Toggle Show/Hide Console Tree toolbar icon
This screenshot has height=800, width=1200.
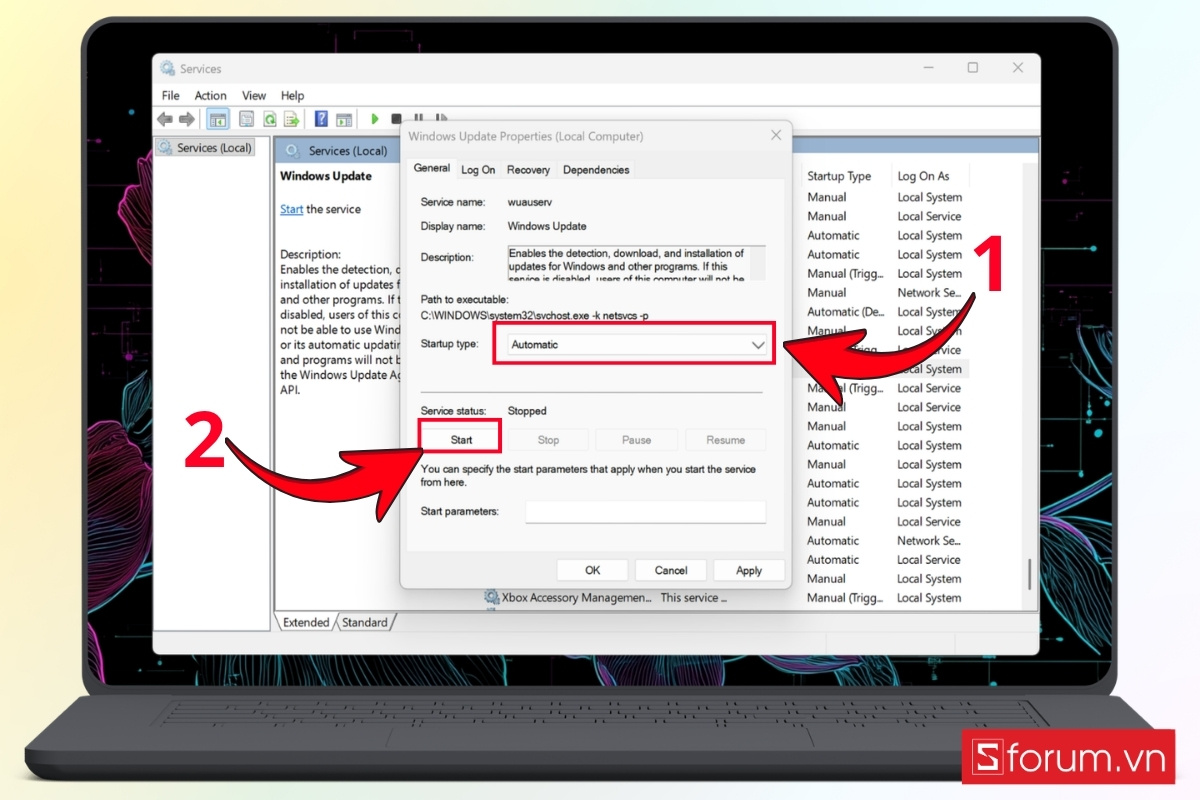pos(217,119)
